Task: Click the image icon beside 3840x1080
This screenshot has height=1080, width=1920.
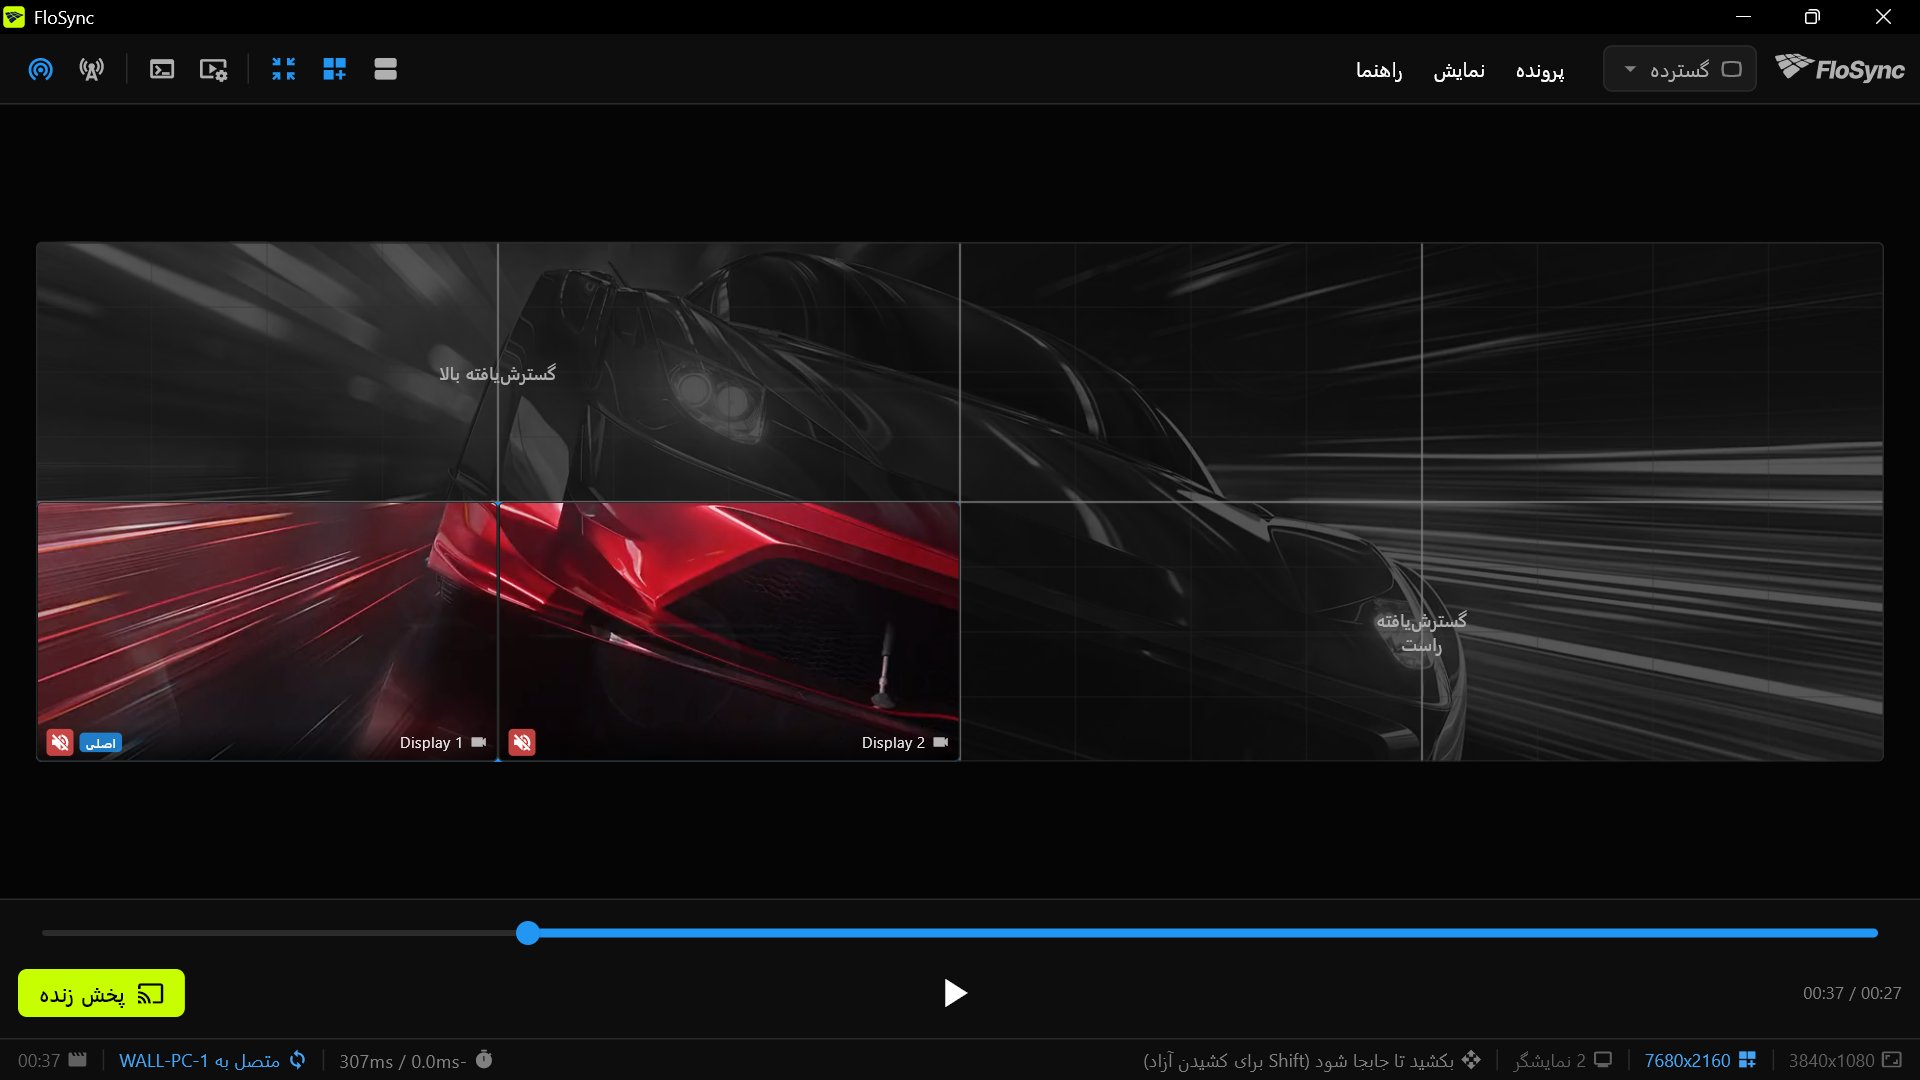Action: (1892, 1059)
